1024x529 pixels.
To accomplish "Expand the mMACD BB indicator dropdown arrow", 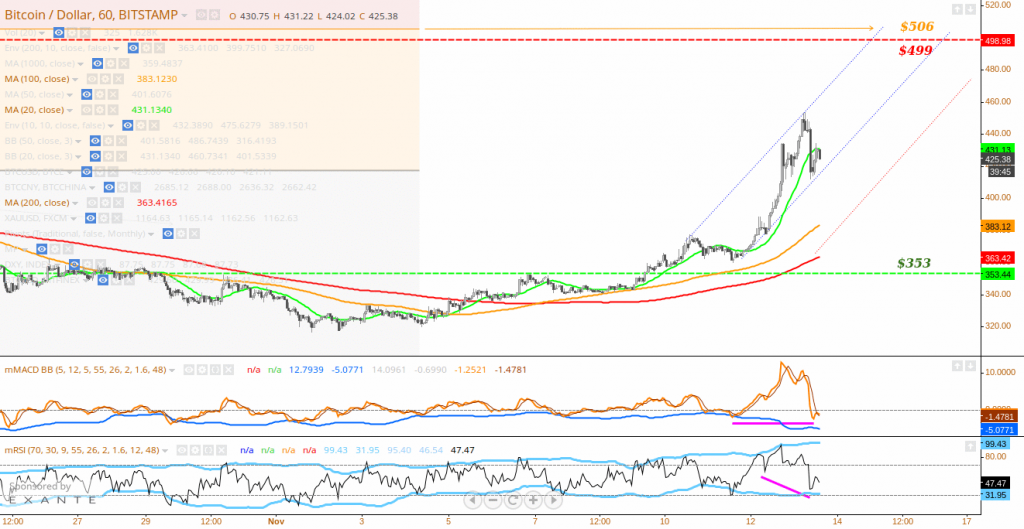I will (x=172, y=370).
